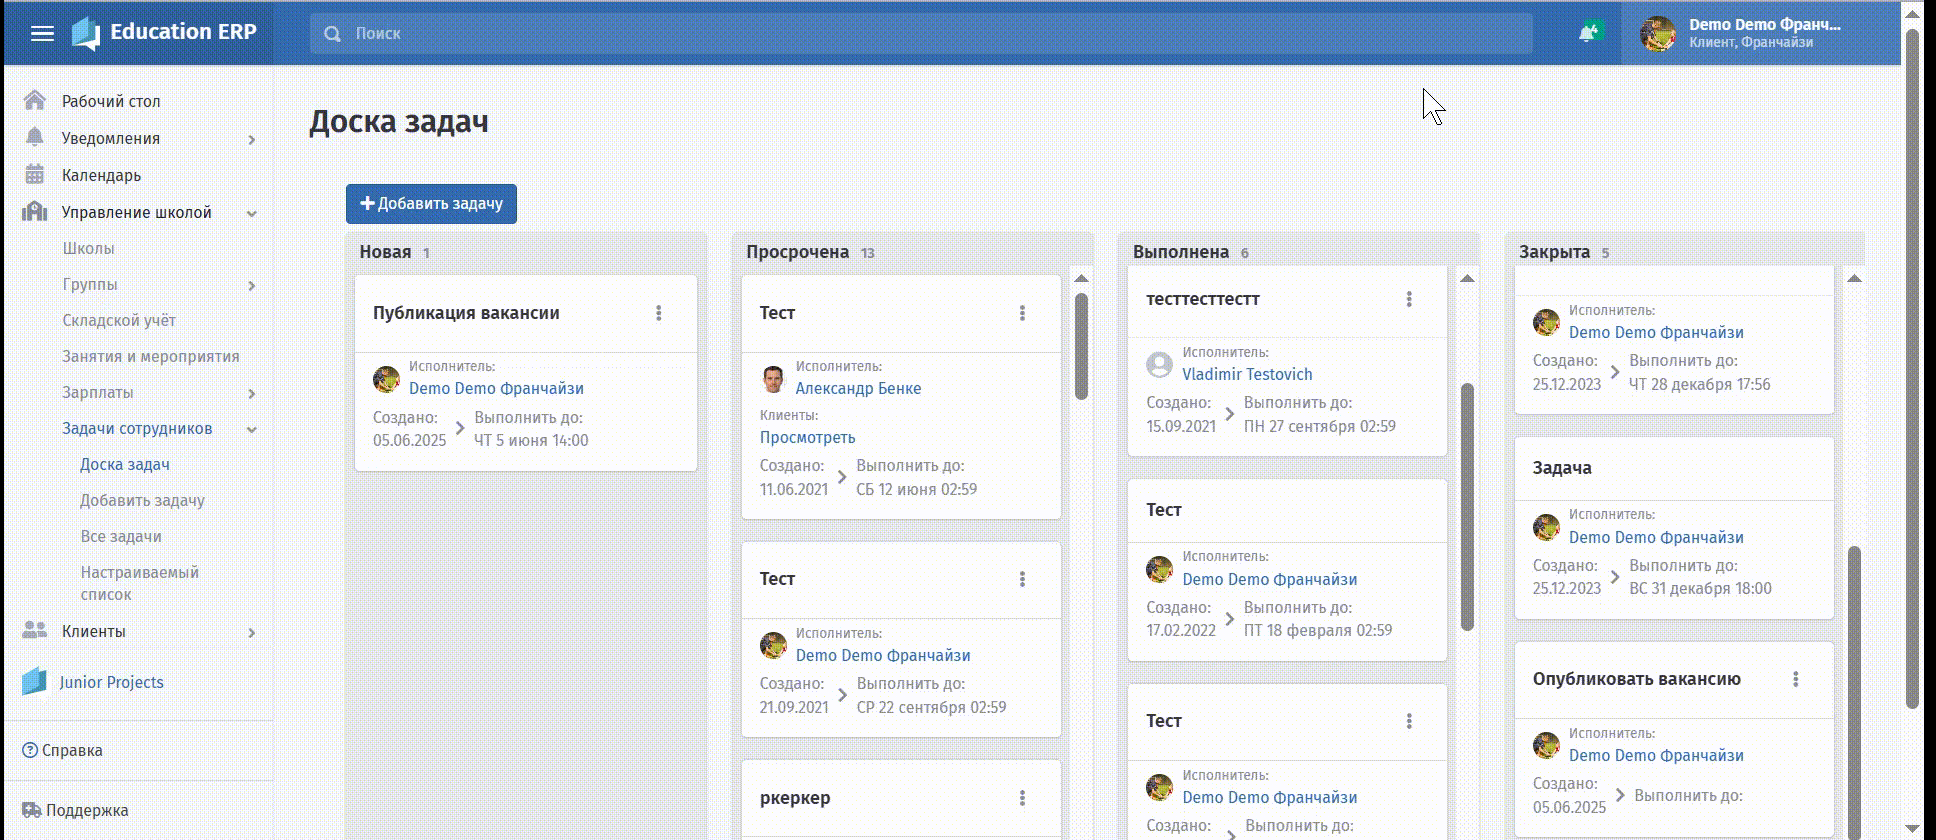Click the Рабочий стол home icon
1936x840 pixels.
(x=34, y=100)
